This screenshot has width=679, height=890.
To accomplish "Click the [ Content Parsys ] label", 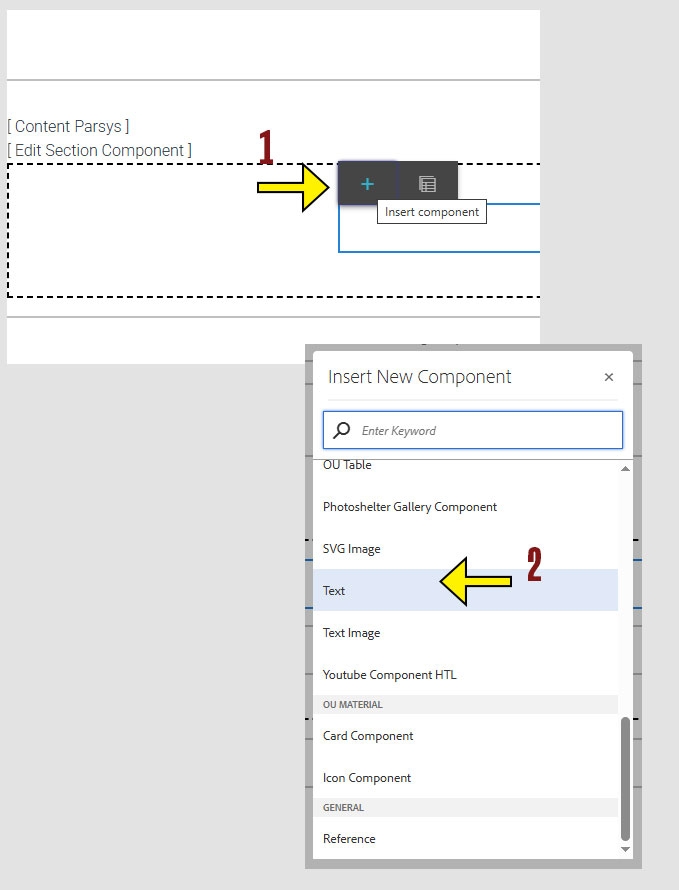I will point(68,126).
